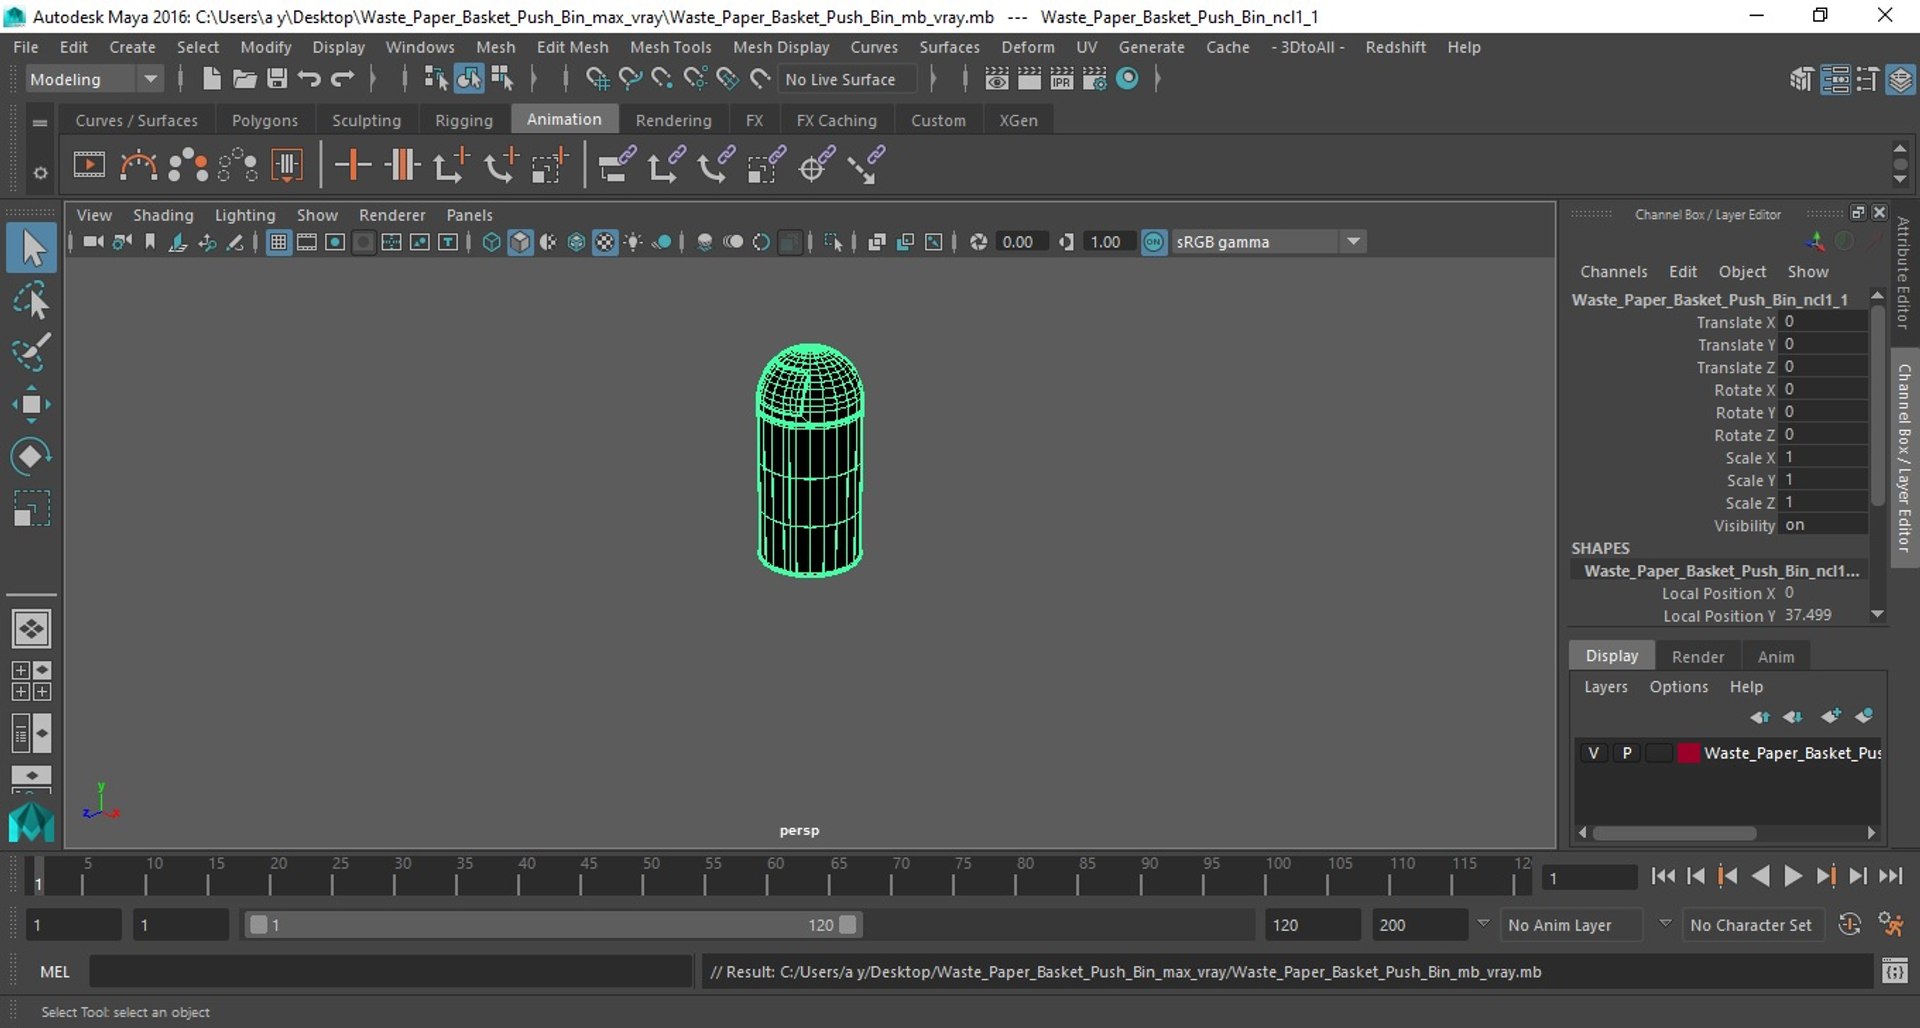Click the Redo arrow icon
The width and height of the screenshot is (1920, 1028).
pyautogui.click(x=342, y=79)
